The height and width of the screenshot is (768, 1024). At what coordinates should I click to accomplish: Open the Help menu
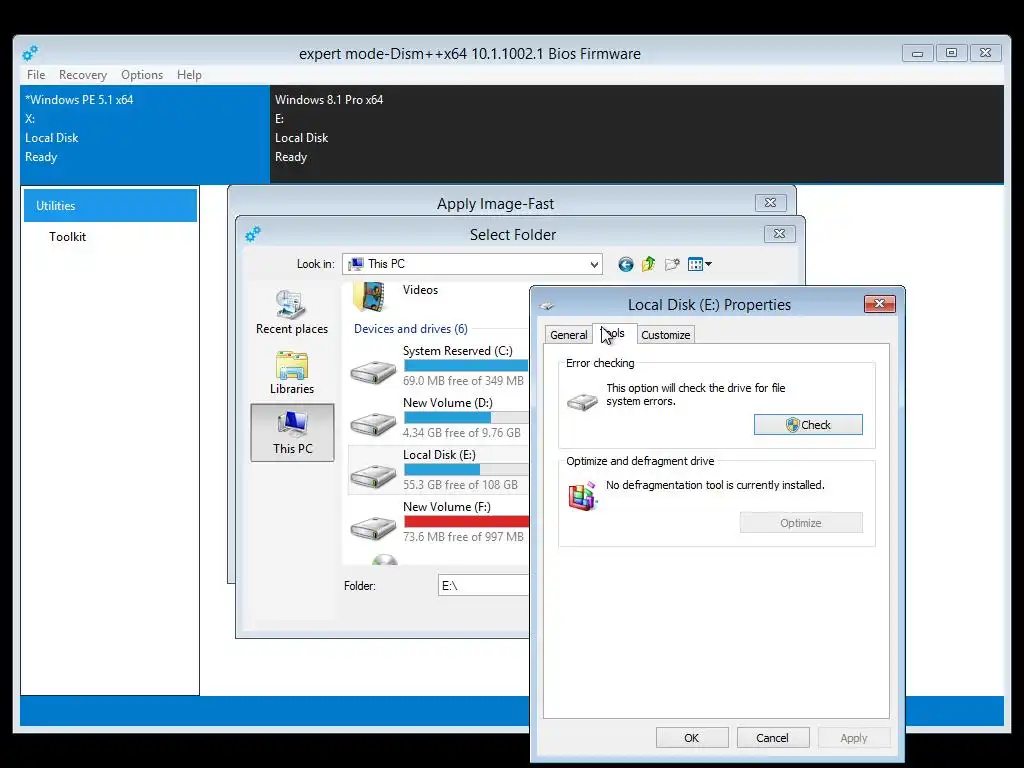(x=189, y=74)
